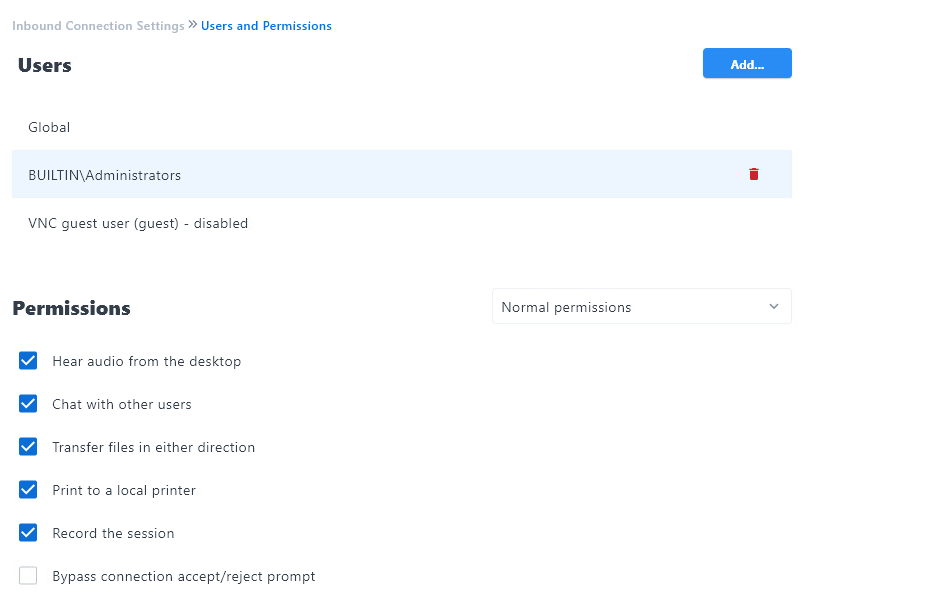Go to Inbound Connection Settings breadcrumb
926x594 pixels.
(x=98, y=25)
